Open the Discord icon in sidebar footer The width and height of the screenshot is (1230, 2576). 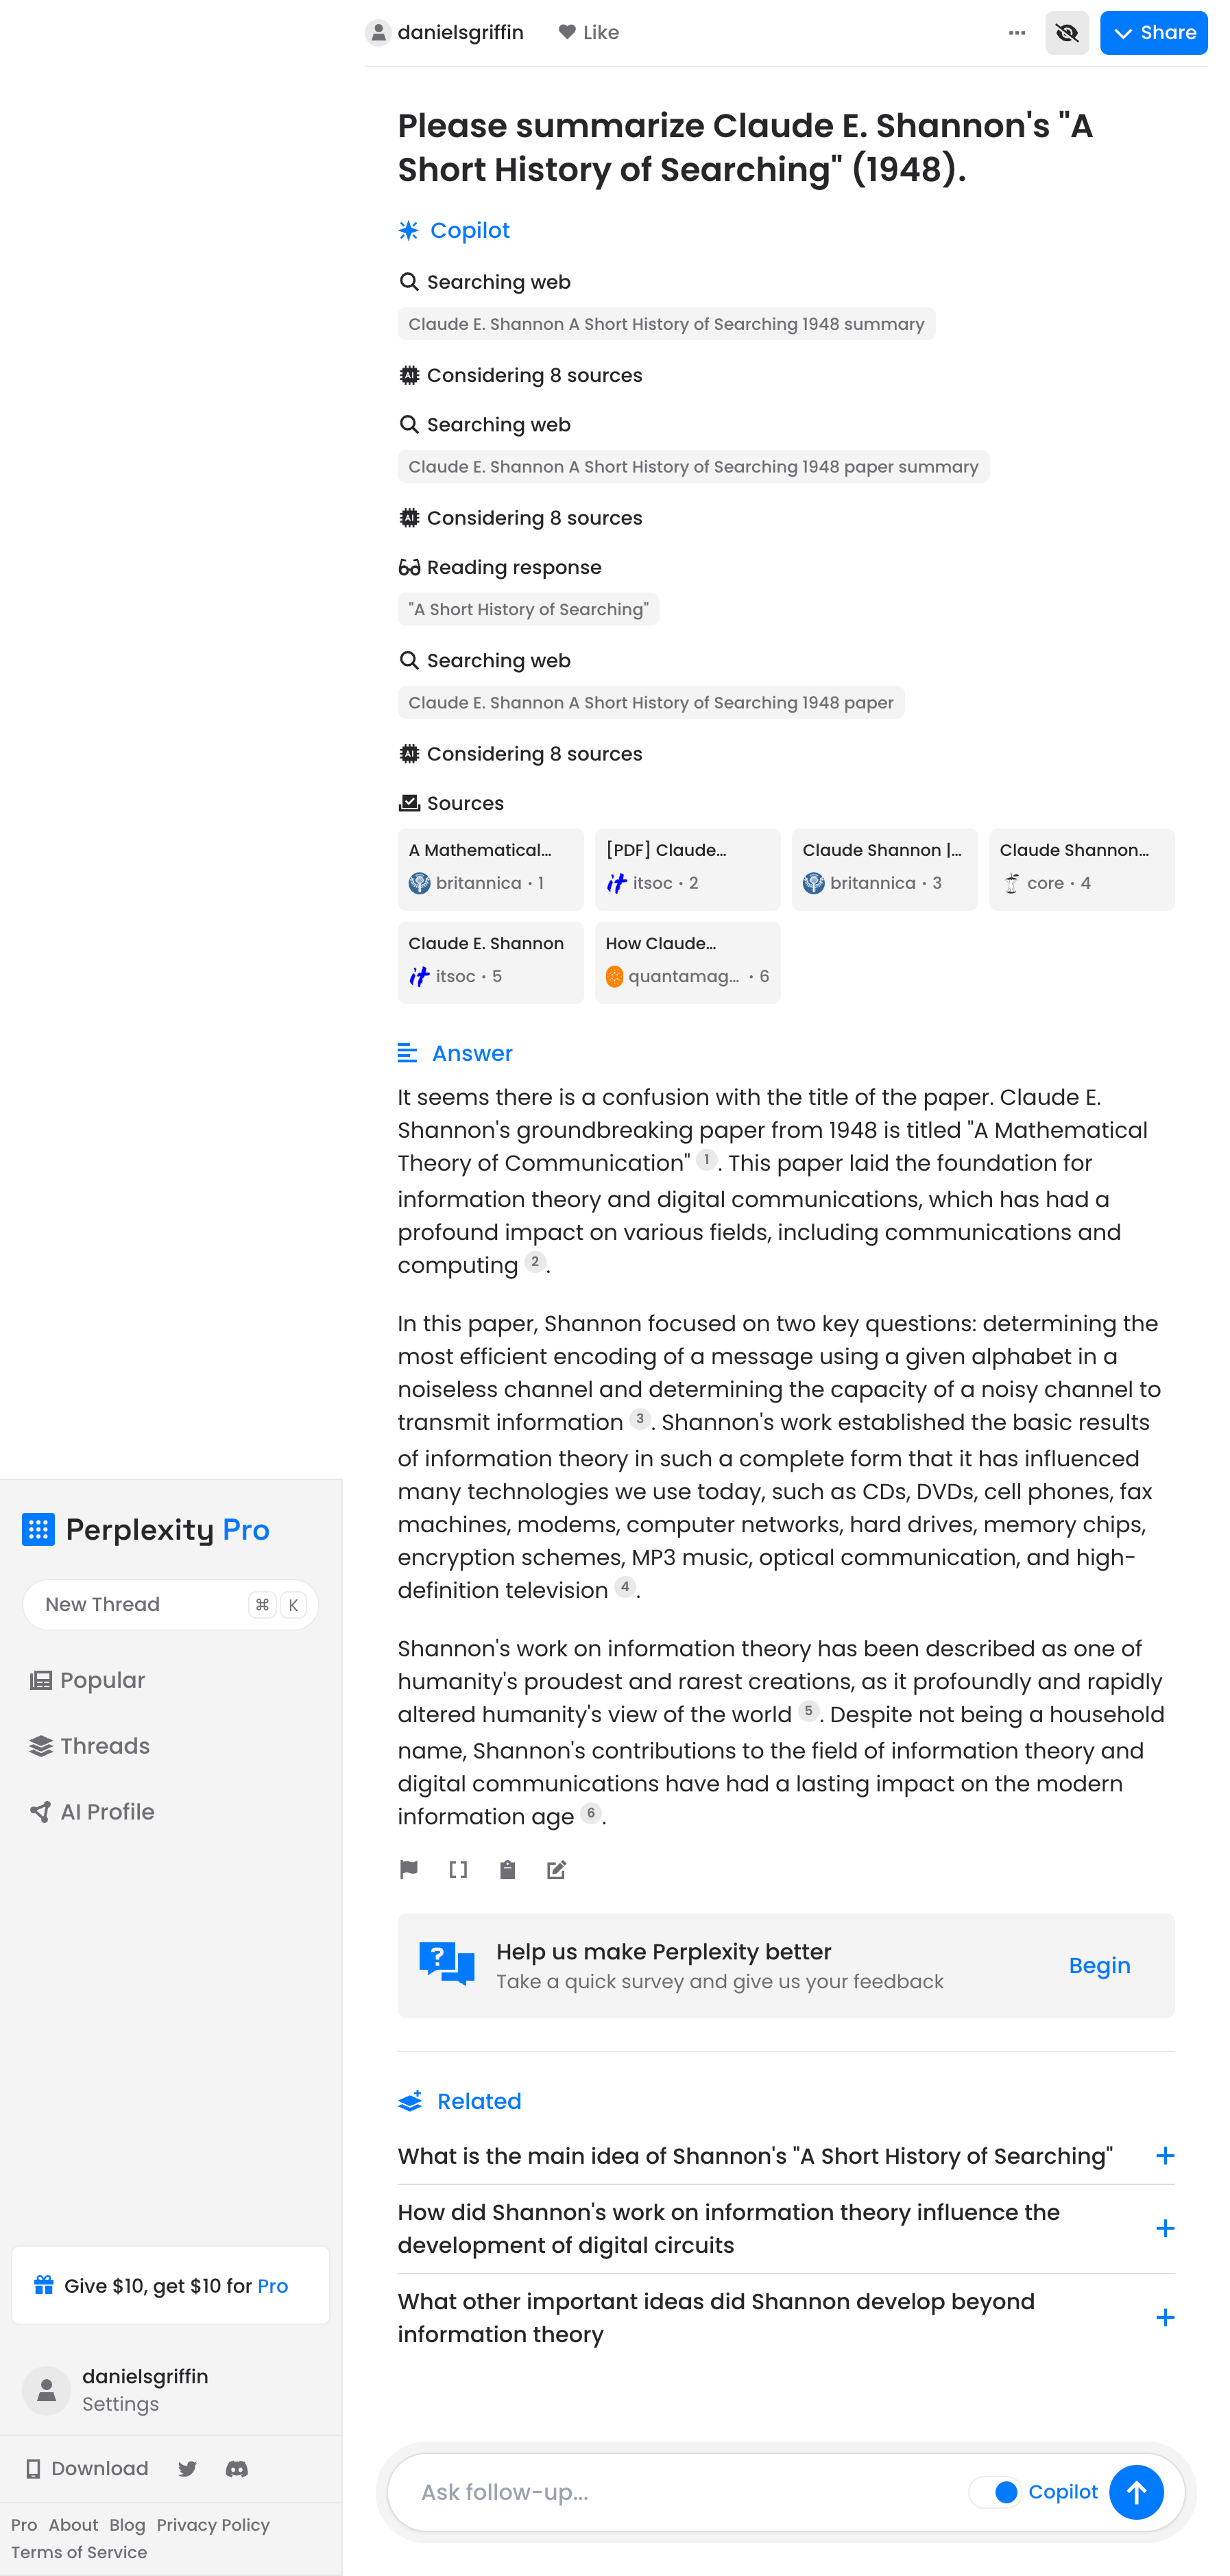(x=237, y=2469)
